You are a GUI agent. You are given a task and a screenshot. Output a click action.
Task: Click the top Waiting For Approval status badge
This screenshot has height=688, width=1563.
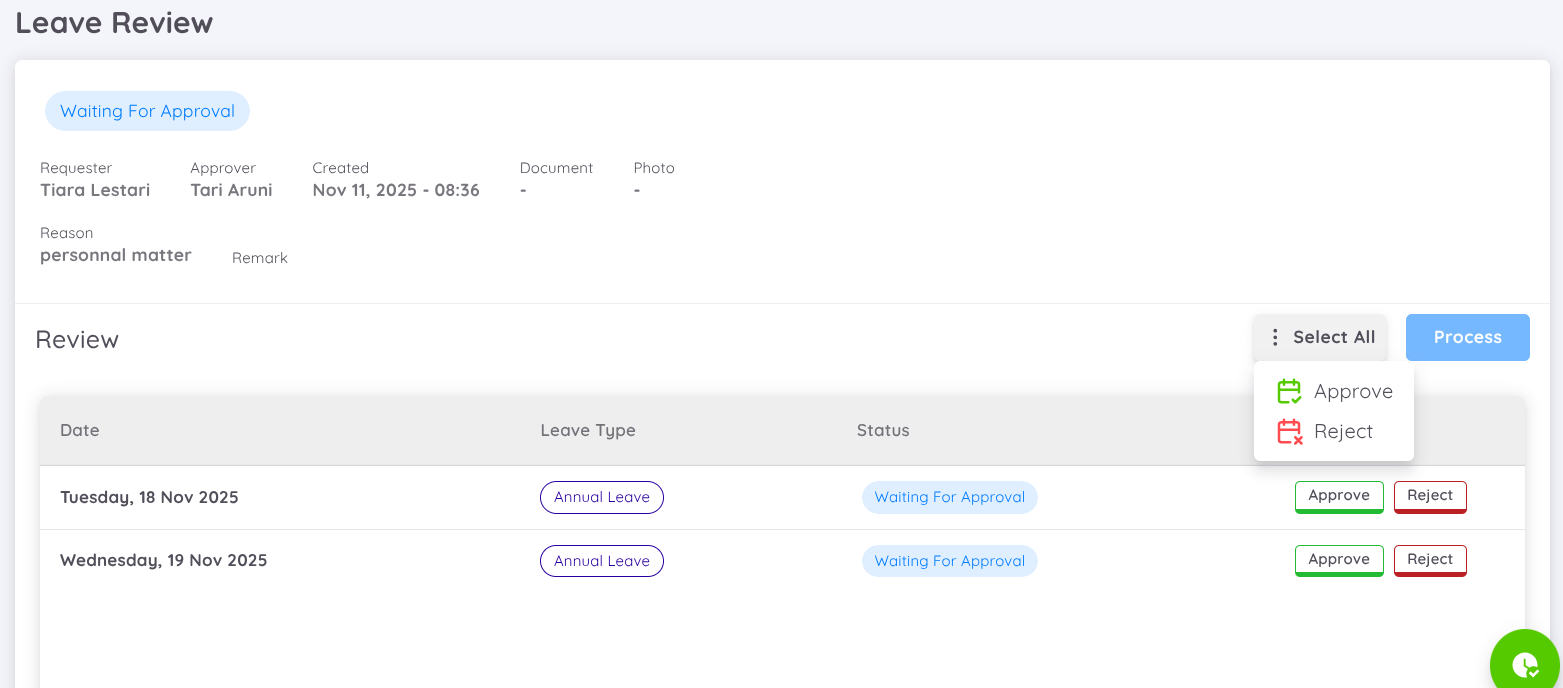(x=147, y=111)
